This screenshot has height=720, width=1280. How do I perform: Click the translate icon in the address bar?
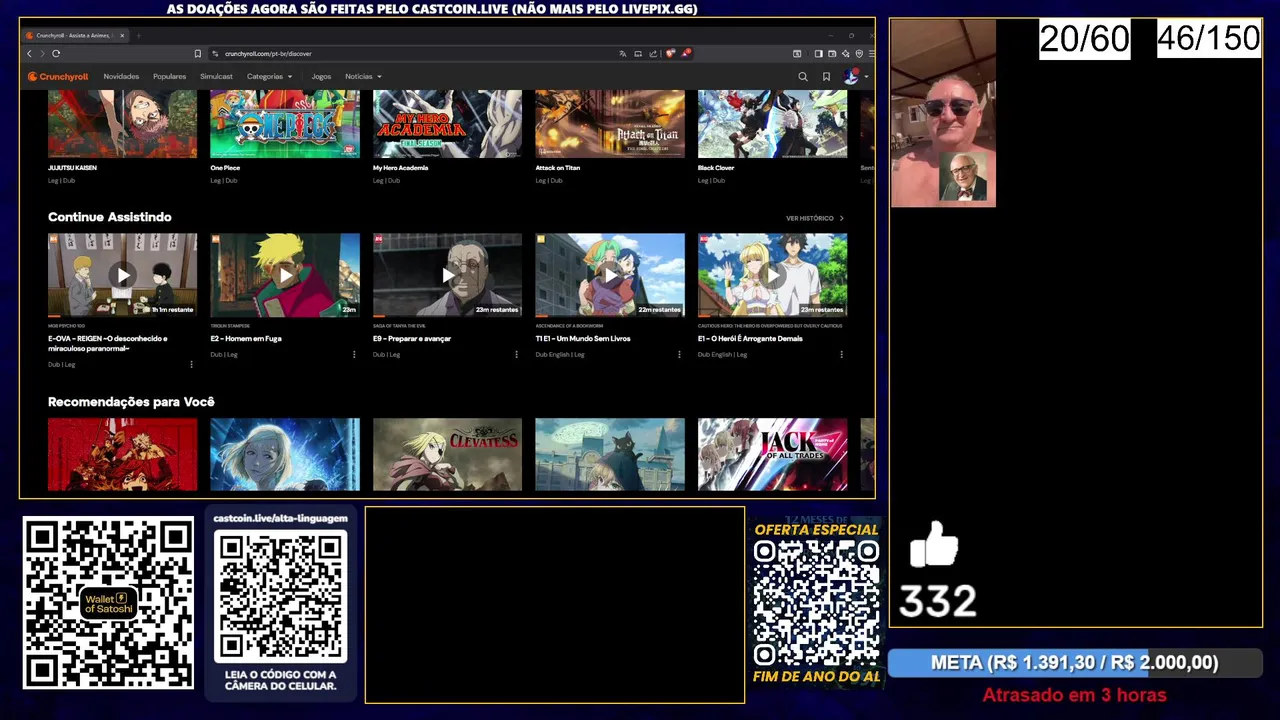(623, 53)
